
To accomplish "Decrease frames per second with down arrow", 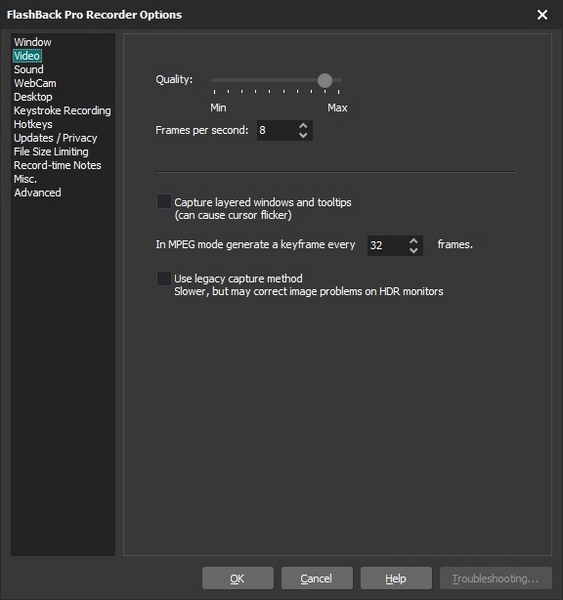I will click(303, 135).
